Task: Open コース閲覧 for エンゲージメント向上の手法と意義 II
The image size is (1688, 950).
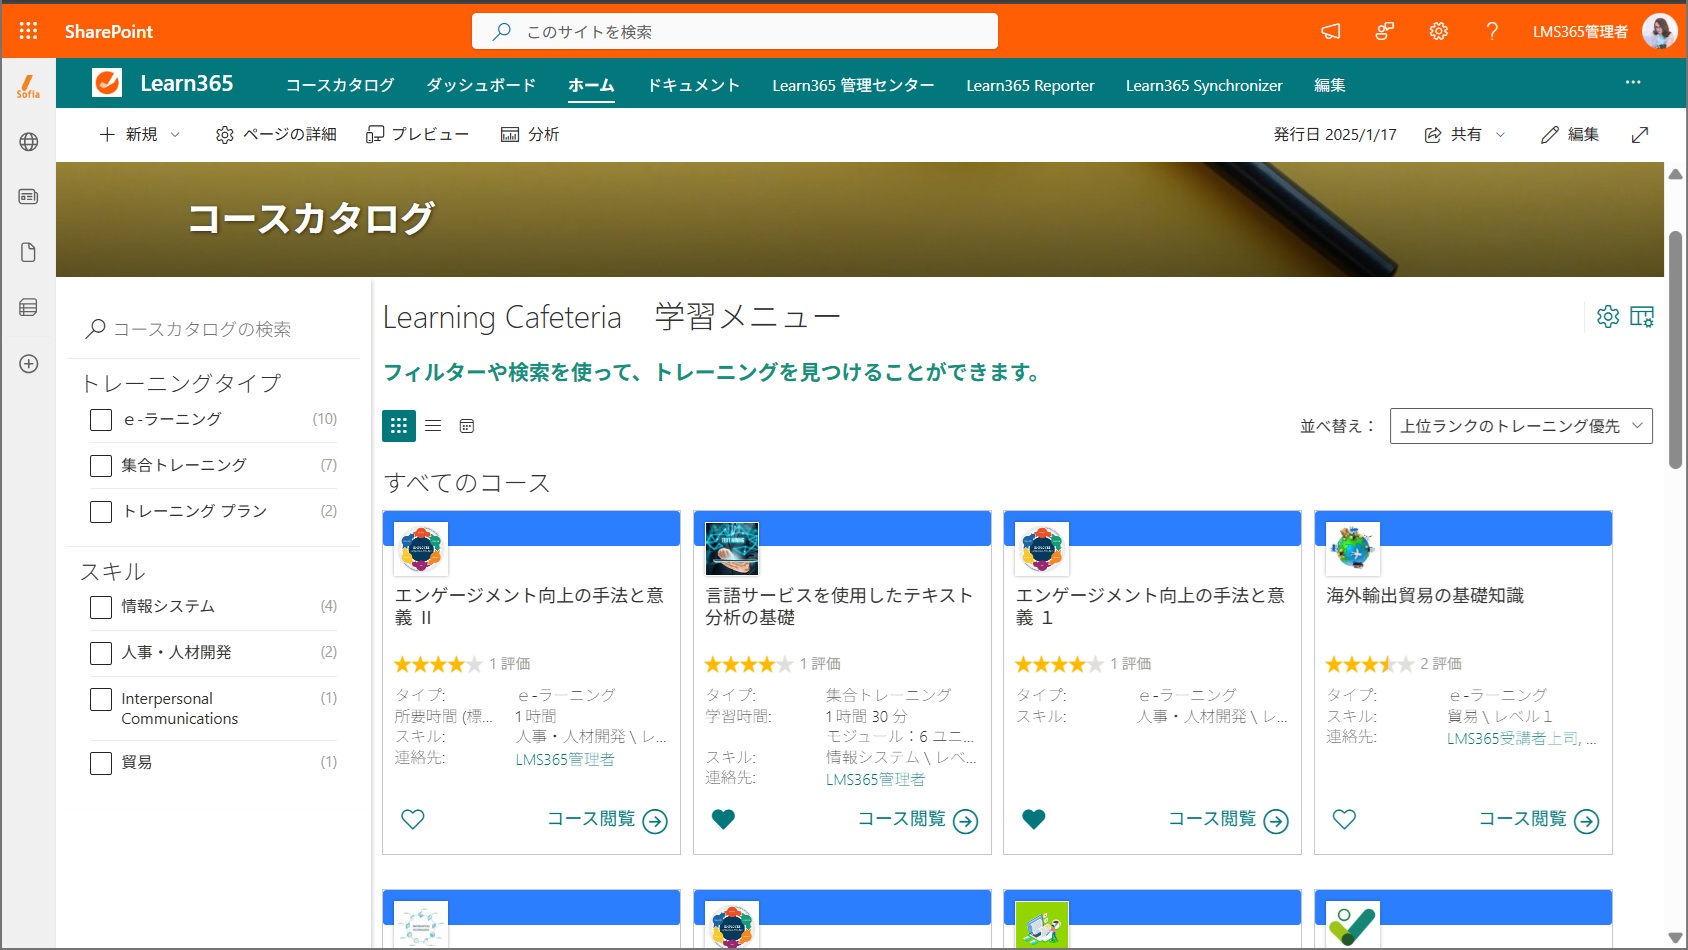Action: (607, 820)
